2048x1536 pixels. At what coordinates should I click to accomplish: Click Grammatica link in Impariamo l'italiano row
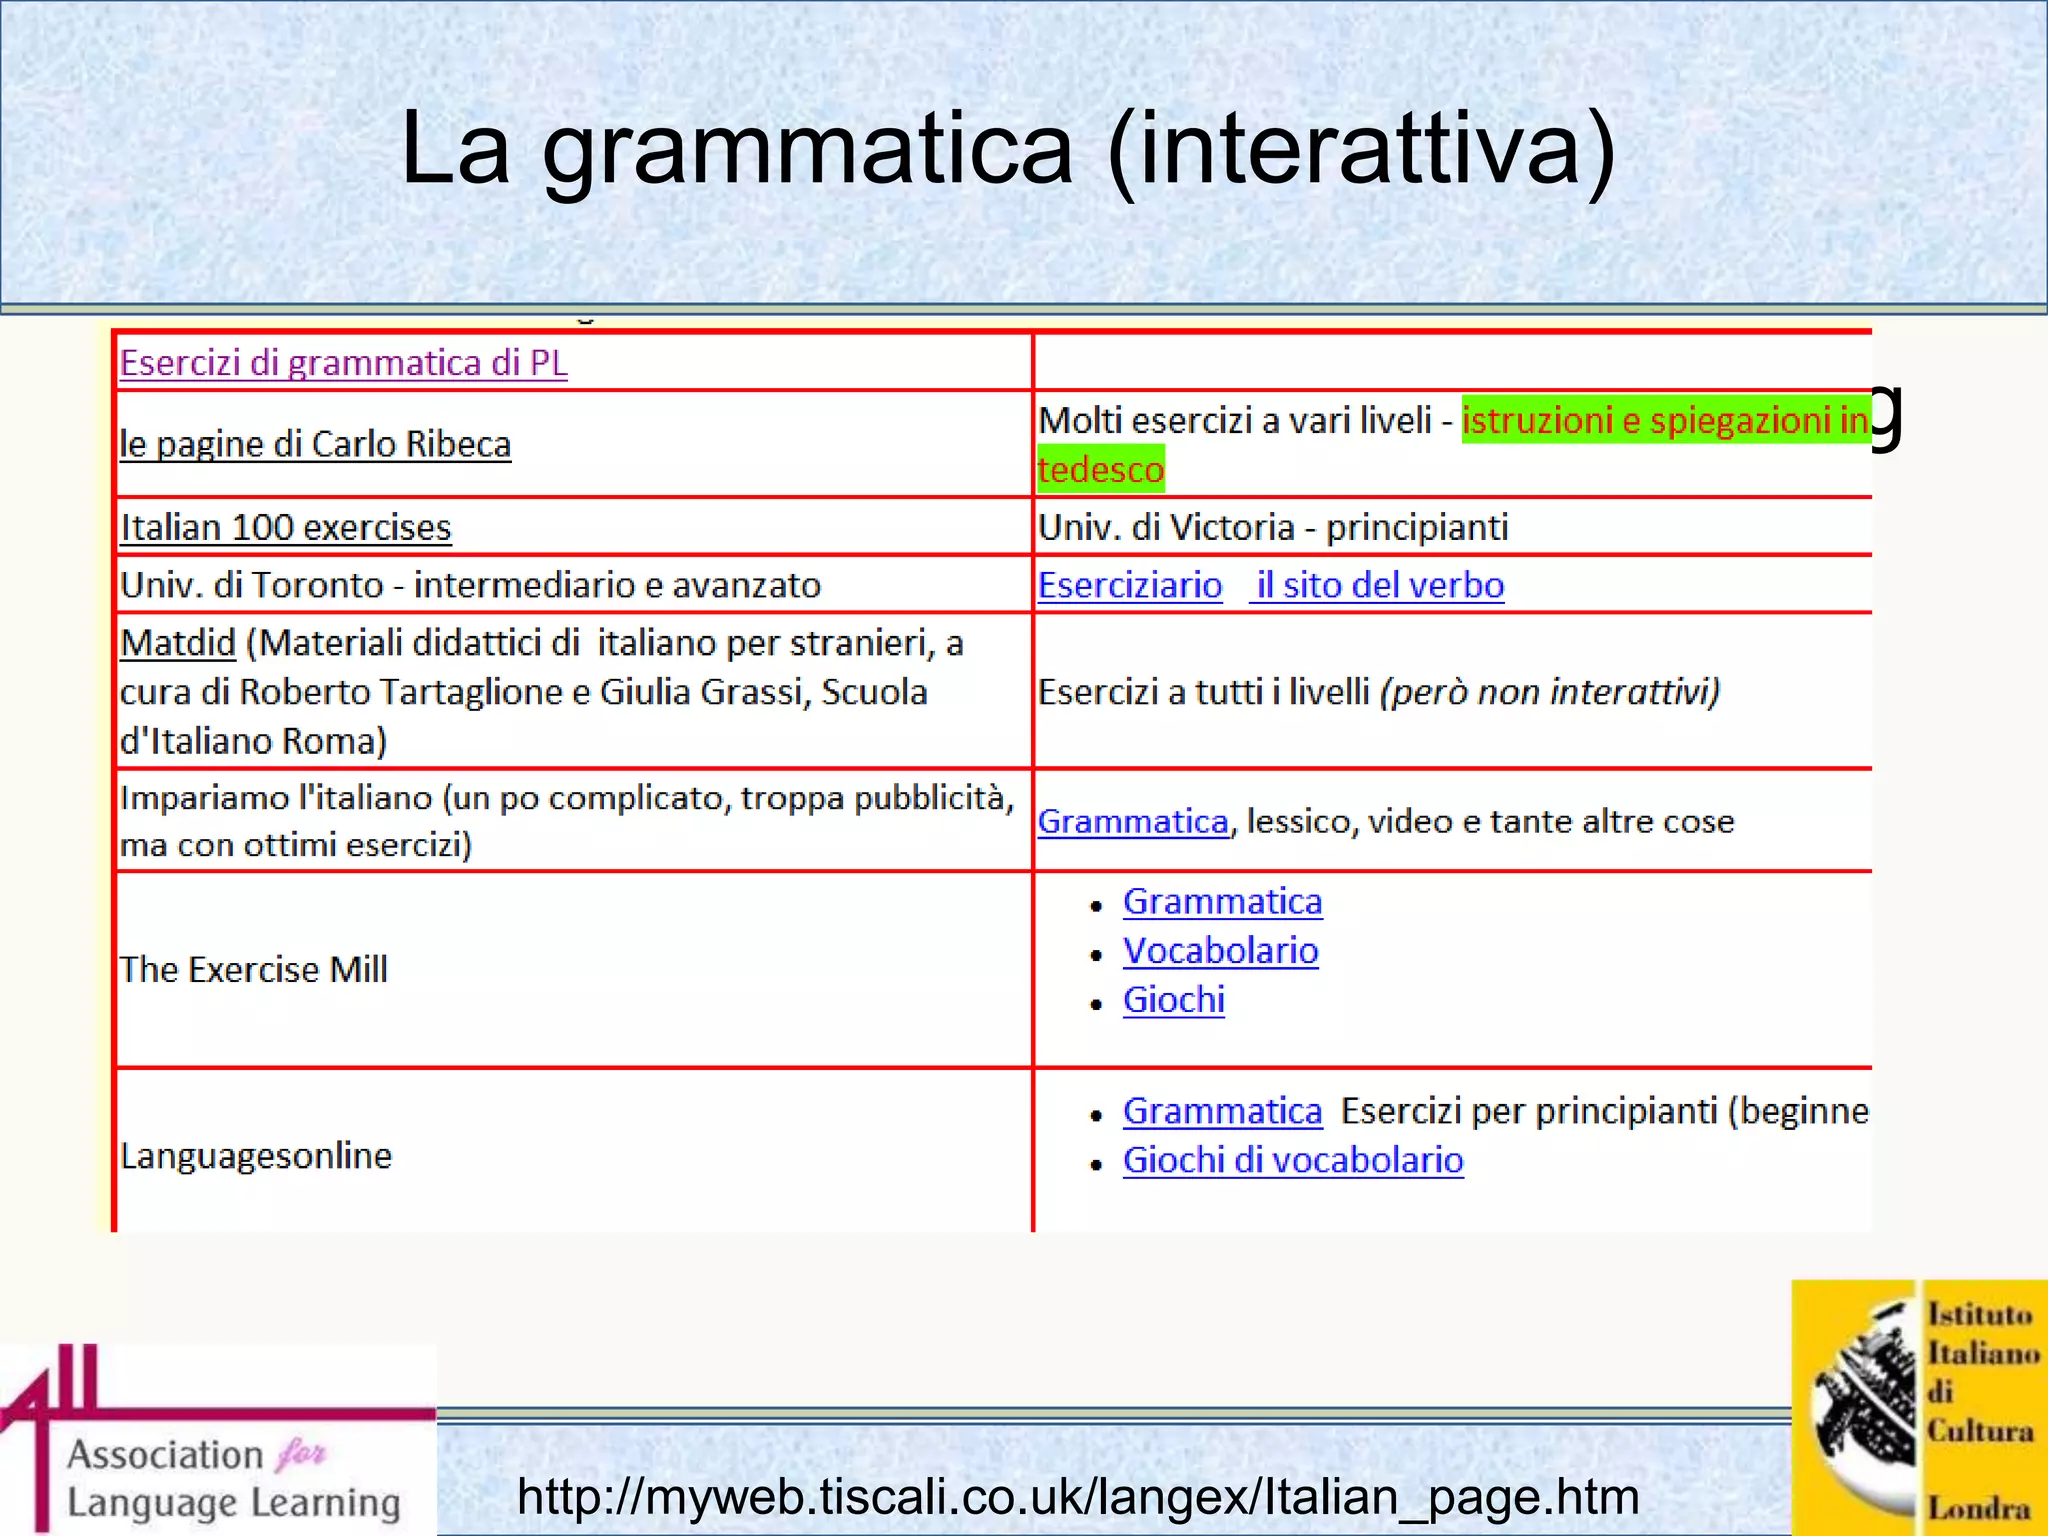click(x=1132, y=821)
